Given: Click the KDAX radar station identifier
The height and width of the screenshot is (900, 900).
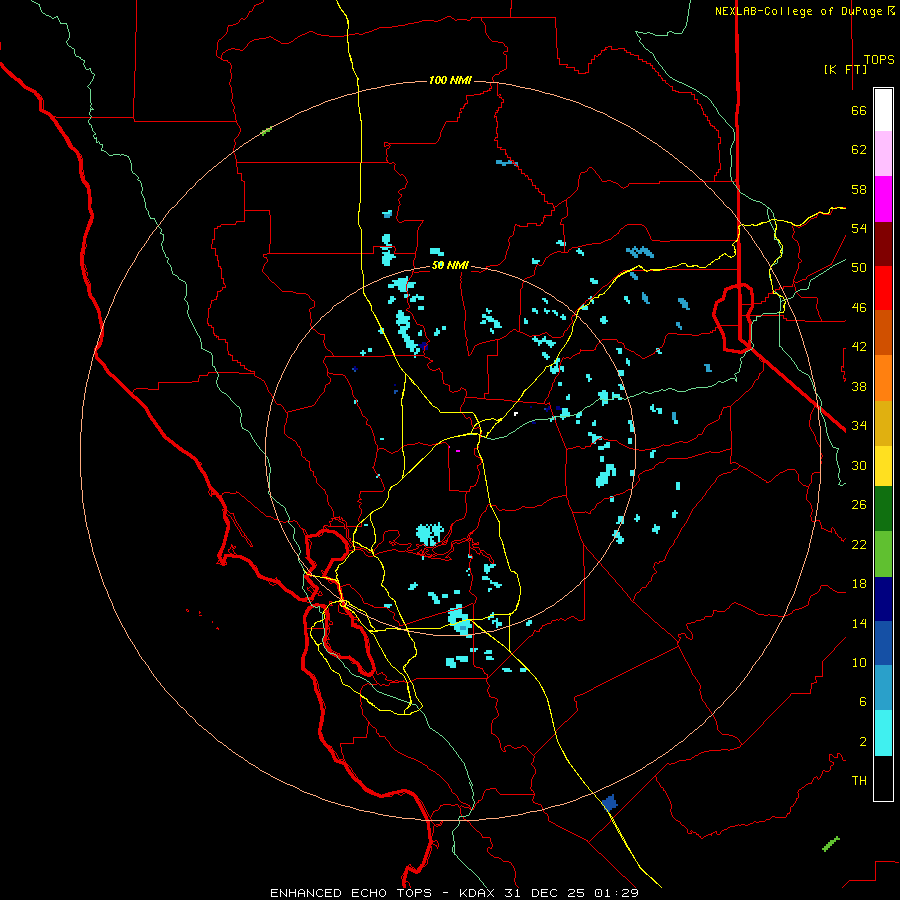Looking at the screenshot, I should [x=479, y=893].
